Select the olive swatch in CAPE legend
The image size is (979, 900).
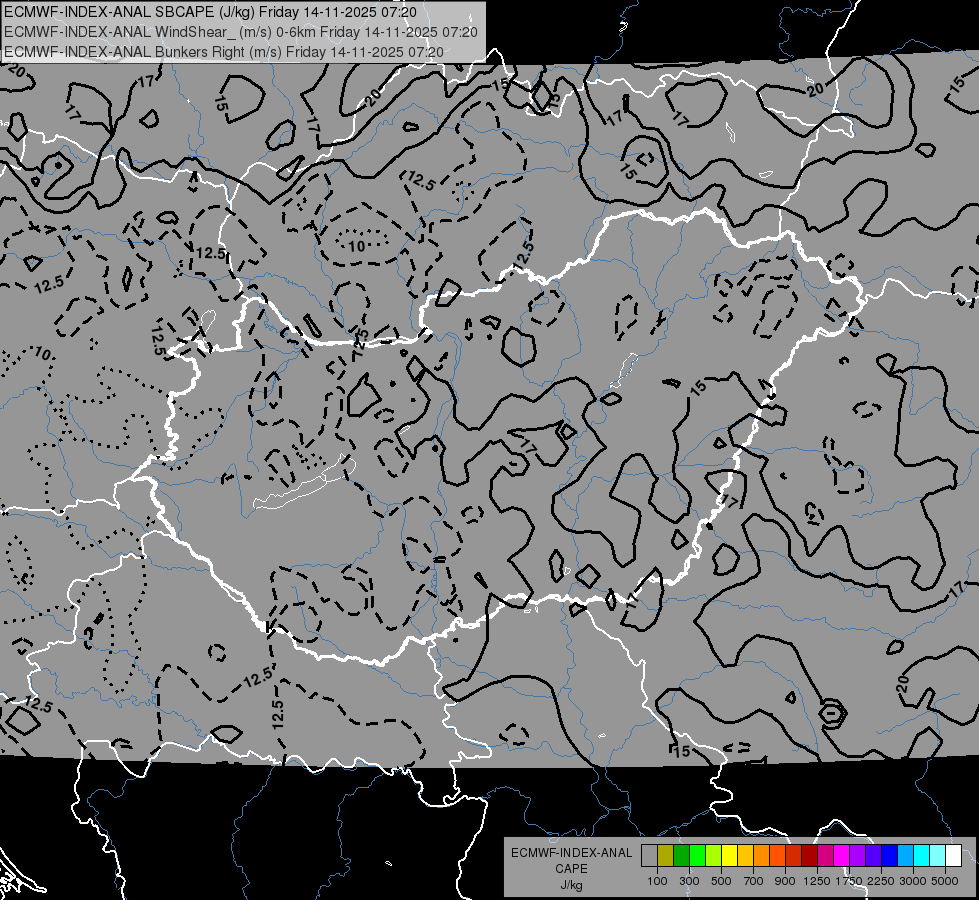[666, 856]
